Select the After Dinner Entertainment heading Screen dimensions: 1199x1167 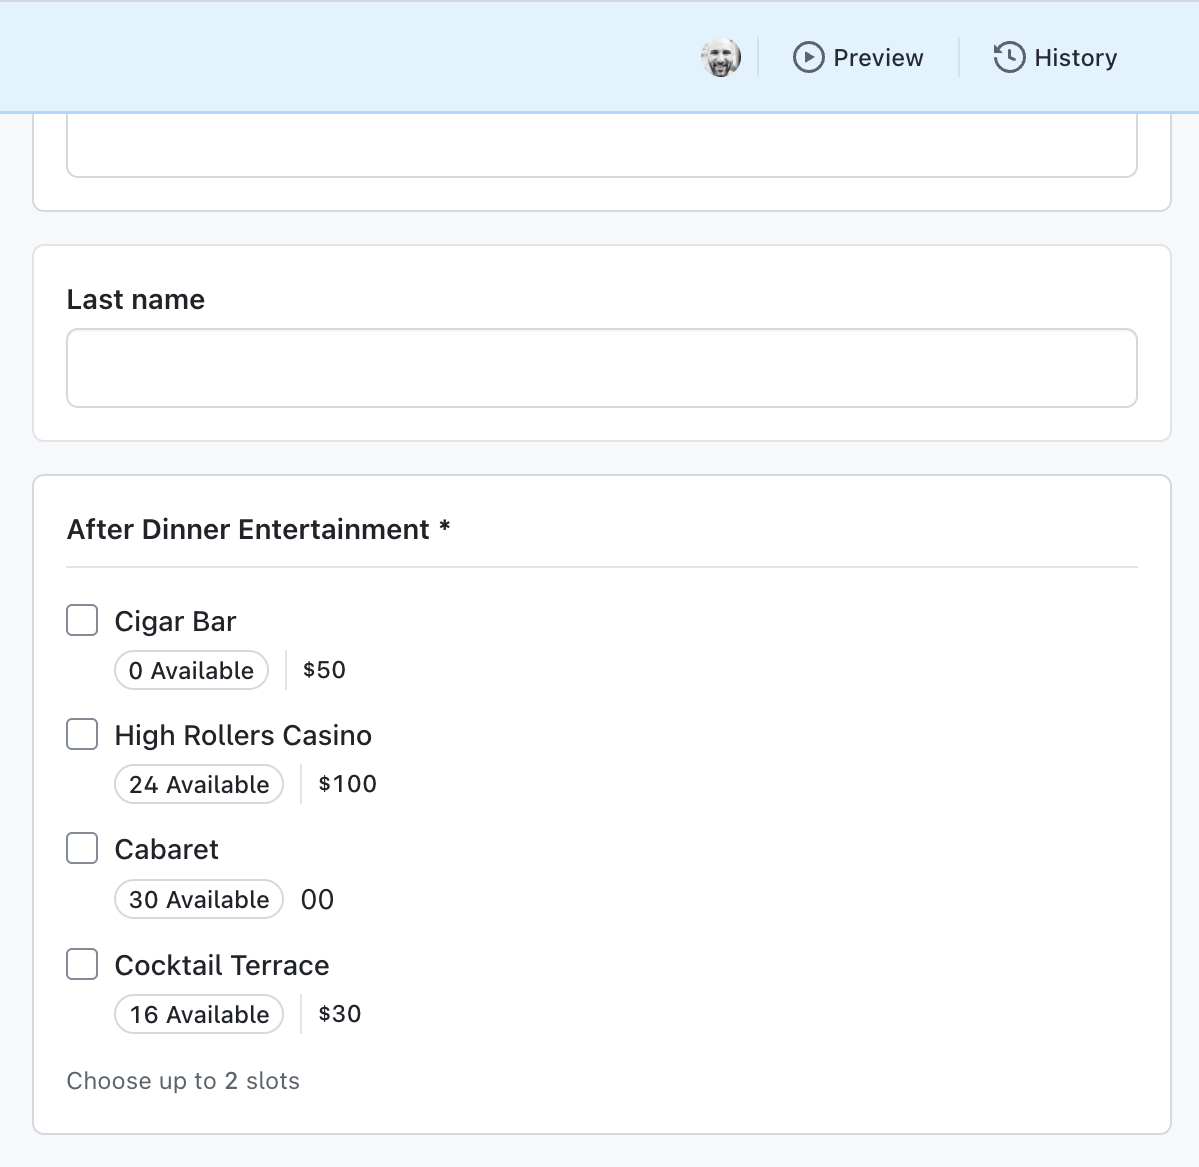258,529
